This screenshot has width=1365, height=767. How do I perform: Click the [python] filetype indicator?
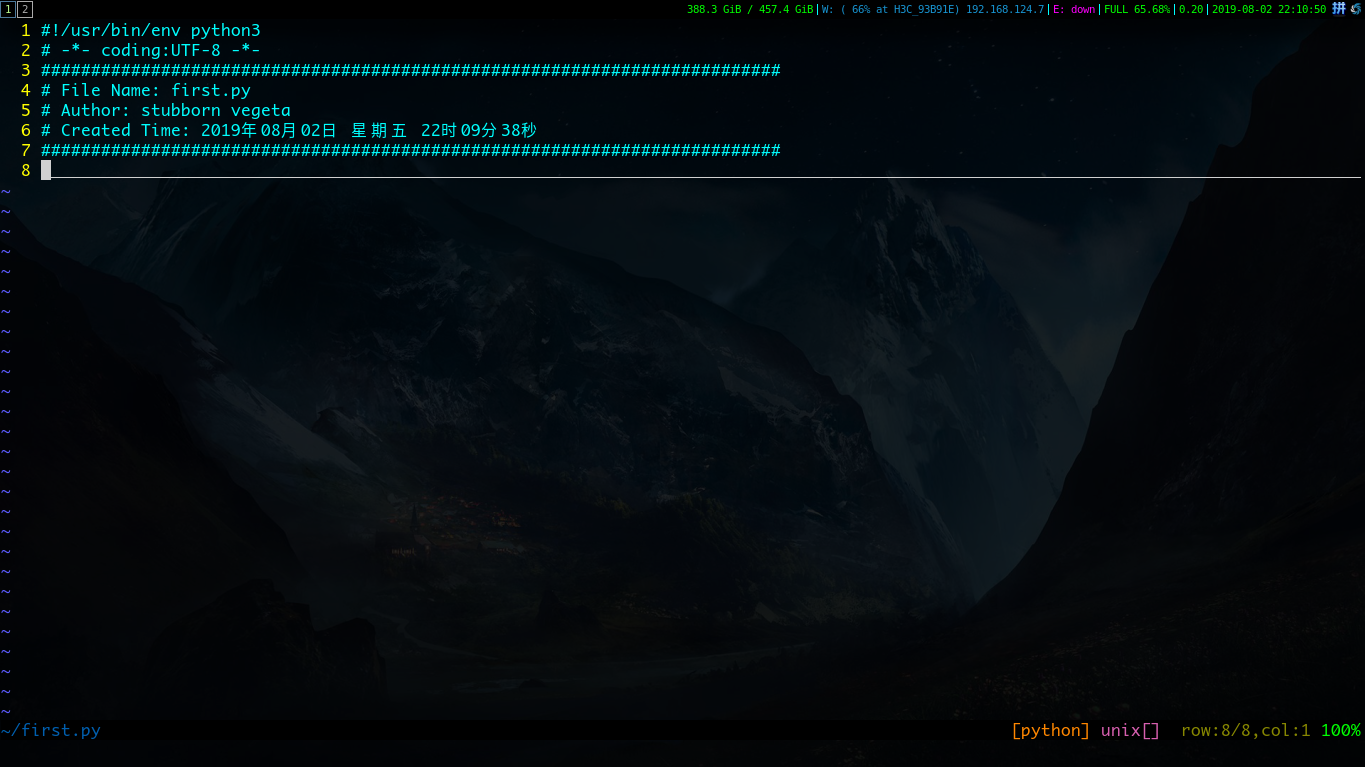pos(1051,730)
